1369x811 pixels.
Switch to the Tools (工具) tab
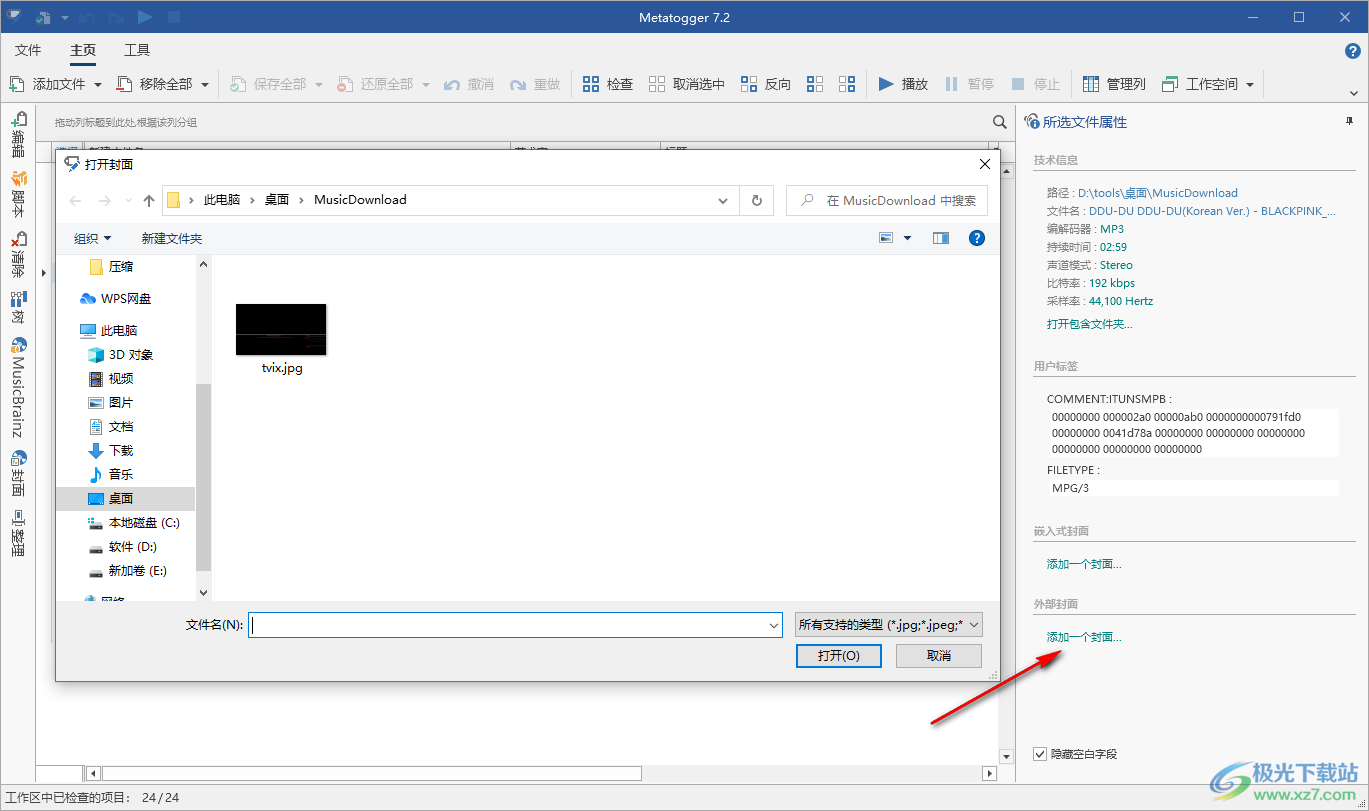coord(137,50)
